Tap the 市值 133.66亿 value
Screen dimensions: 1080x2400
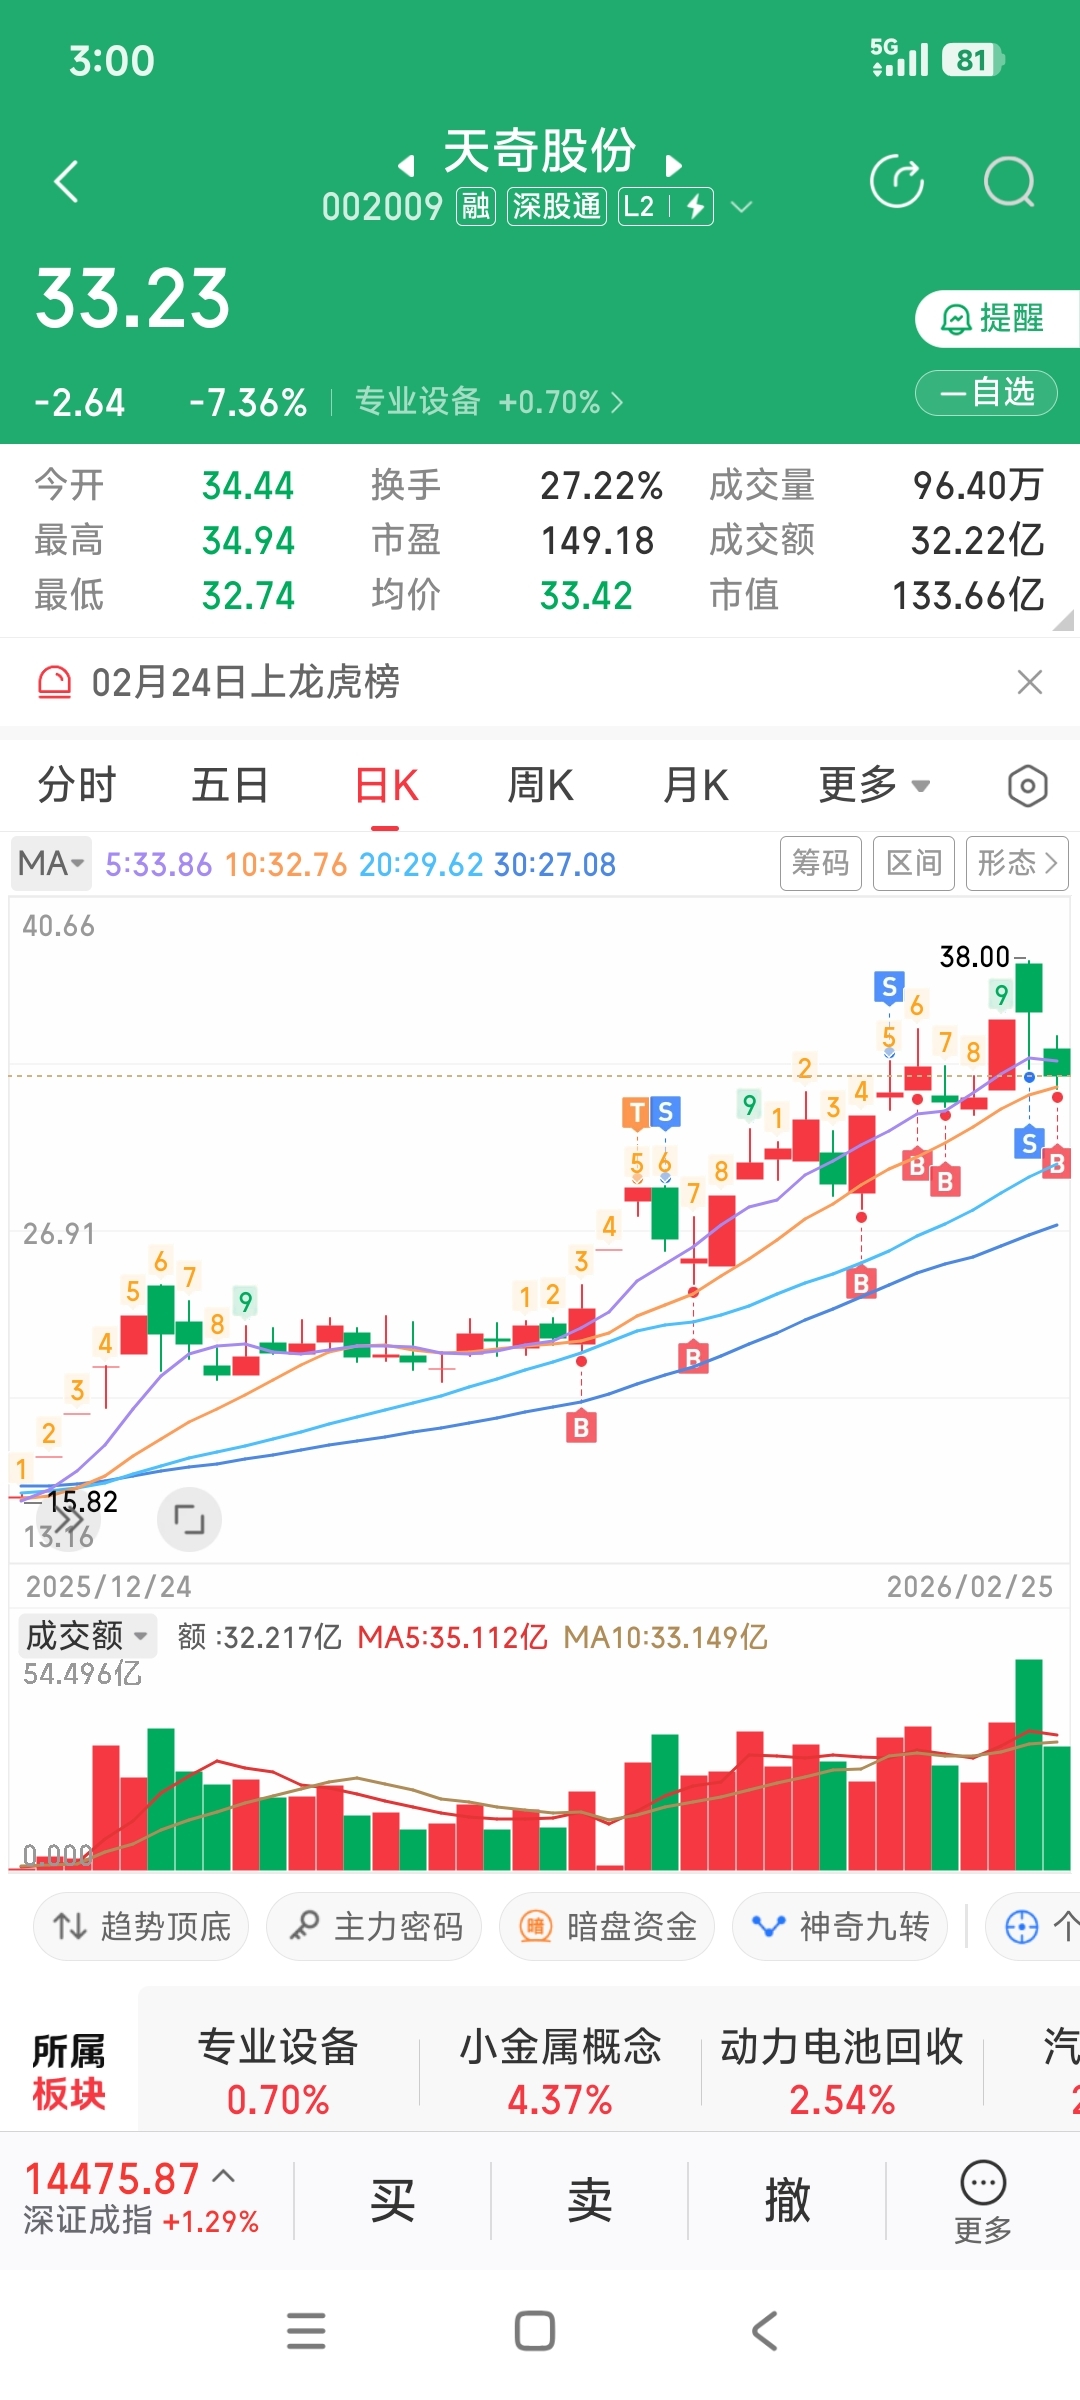click(968, 596)
